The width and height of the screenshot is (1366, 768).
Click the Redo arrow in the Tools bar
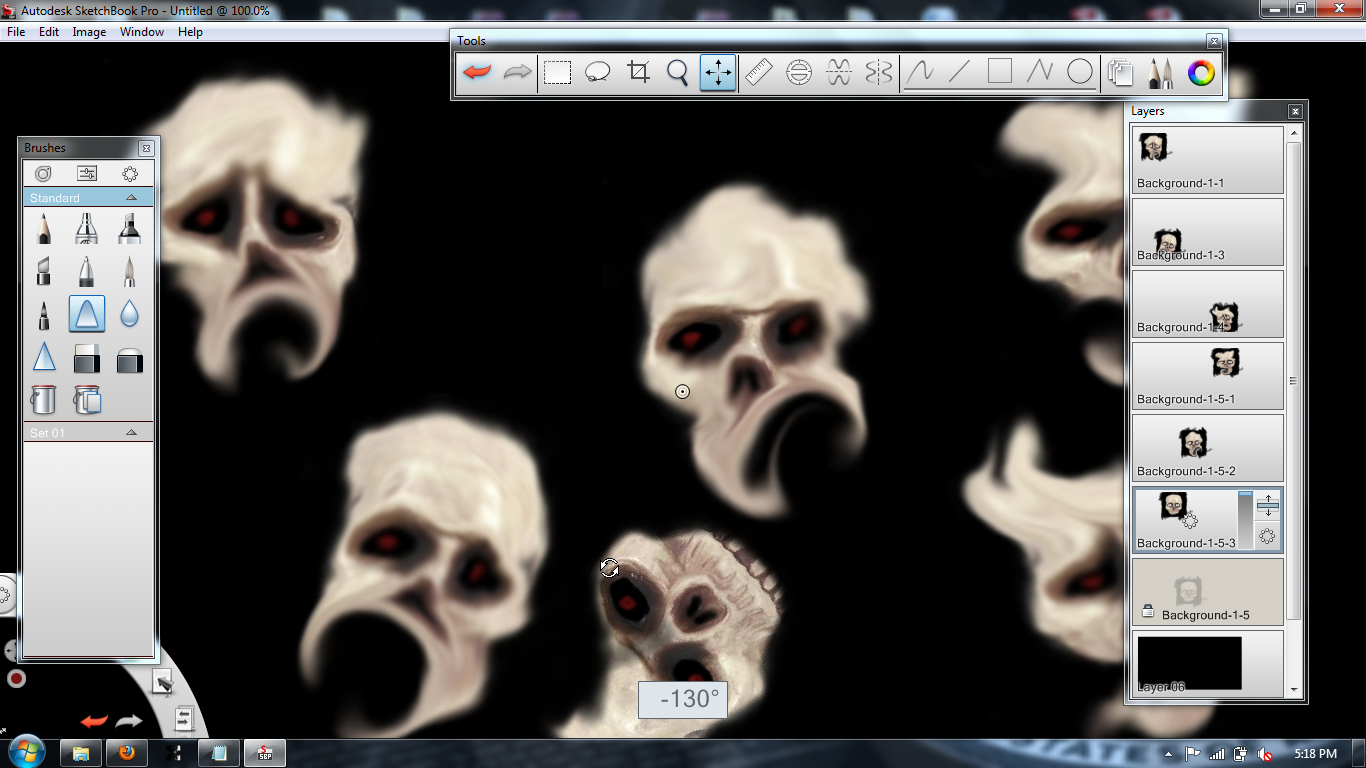(517, 73)
